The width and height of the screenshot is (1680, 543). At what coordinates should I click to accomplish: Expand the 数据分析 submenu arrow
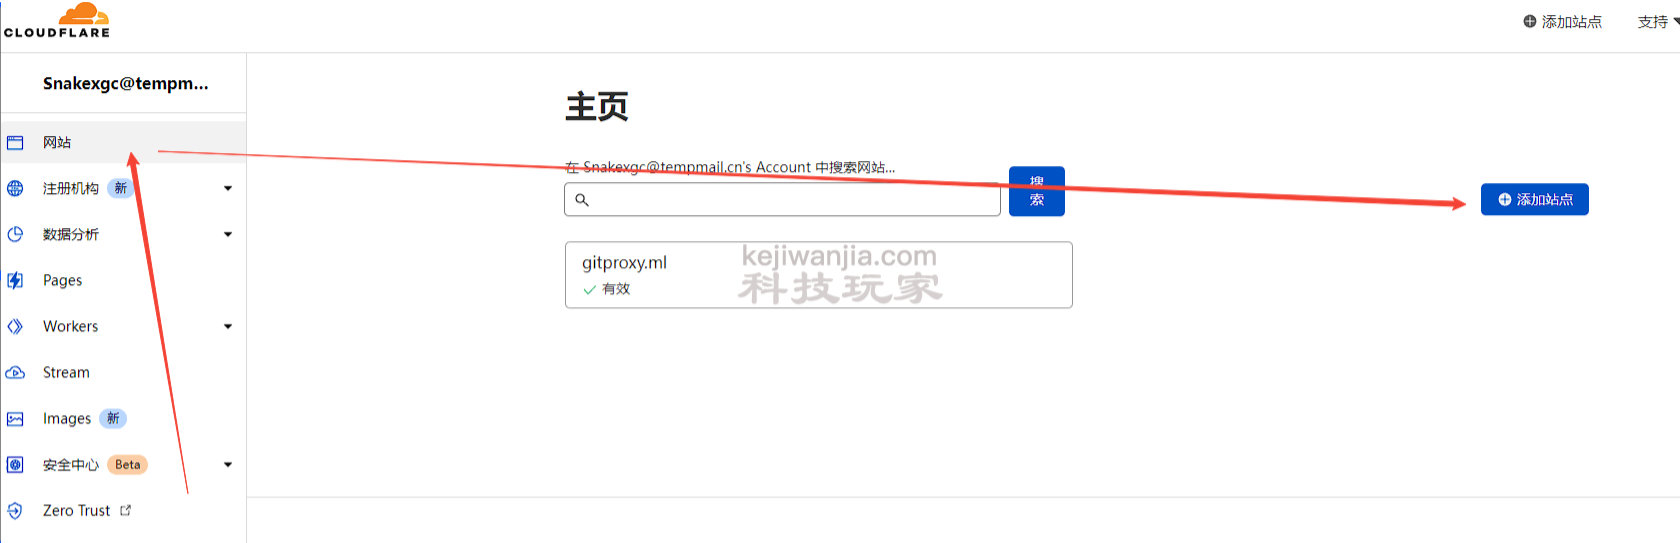(228, 234)
